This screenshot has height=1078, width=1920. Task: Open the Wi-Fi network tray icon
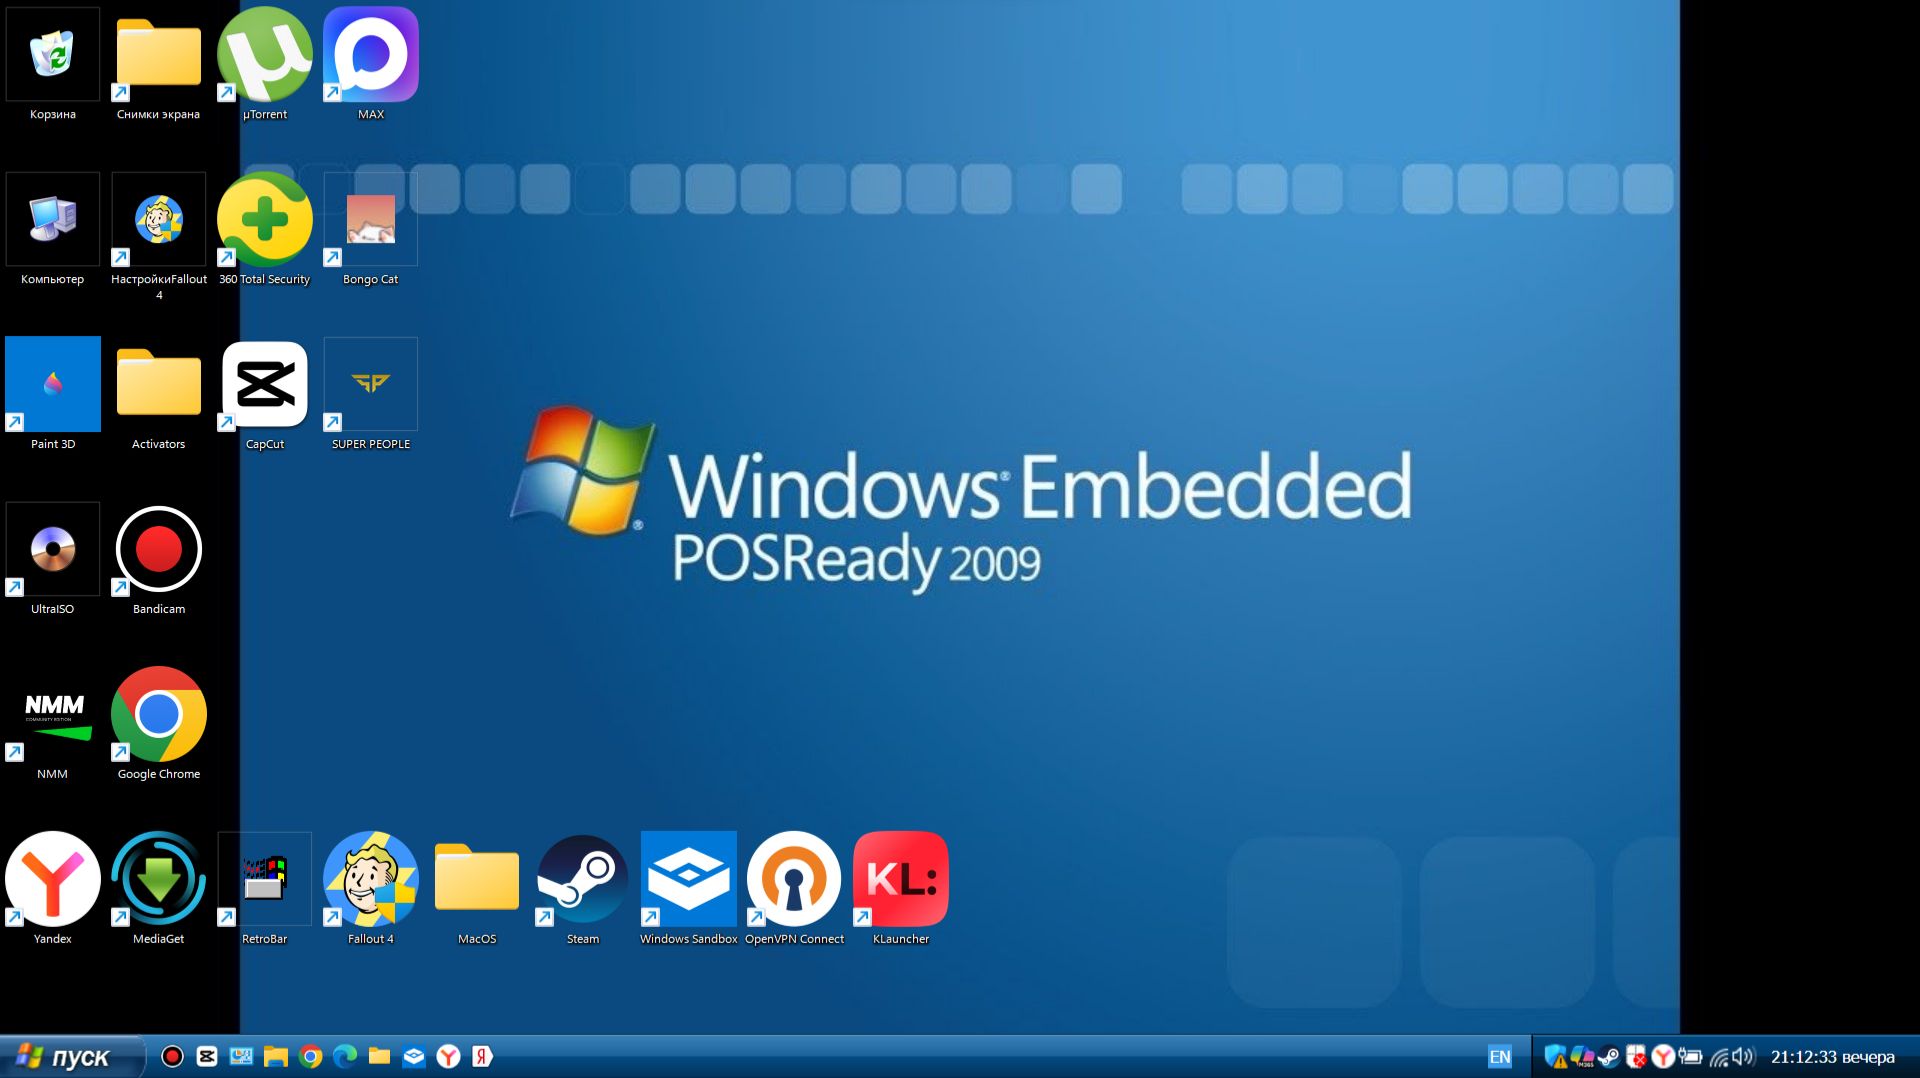(1719, 1057)
